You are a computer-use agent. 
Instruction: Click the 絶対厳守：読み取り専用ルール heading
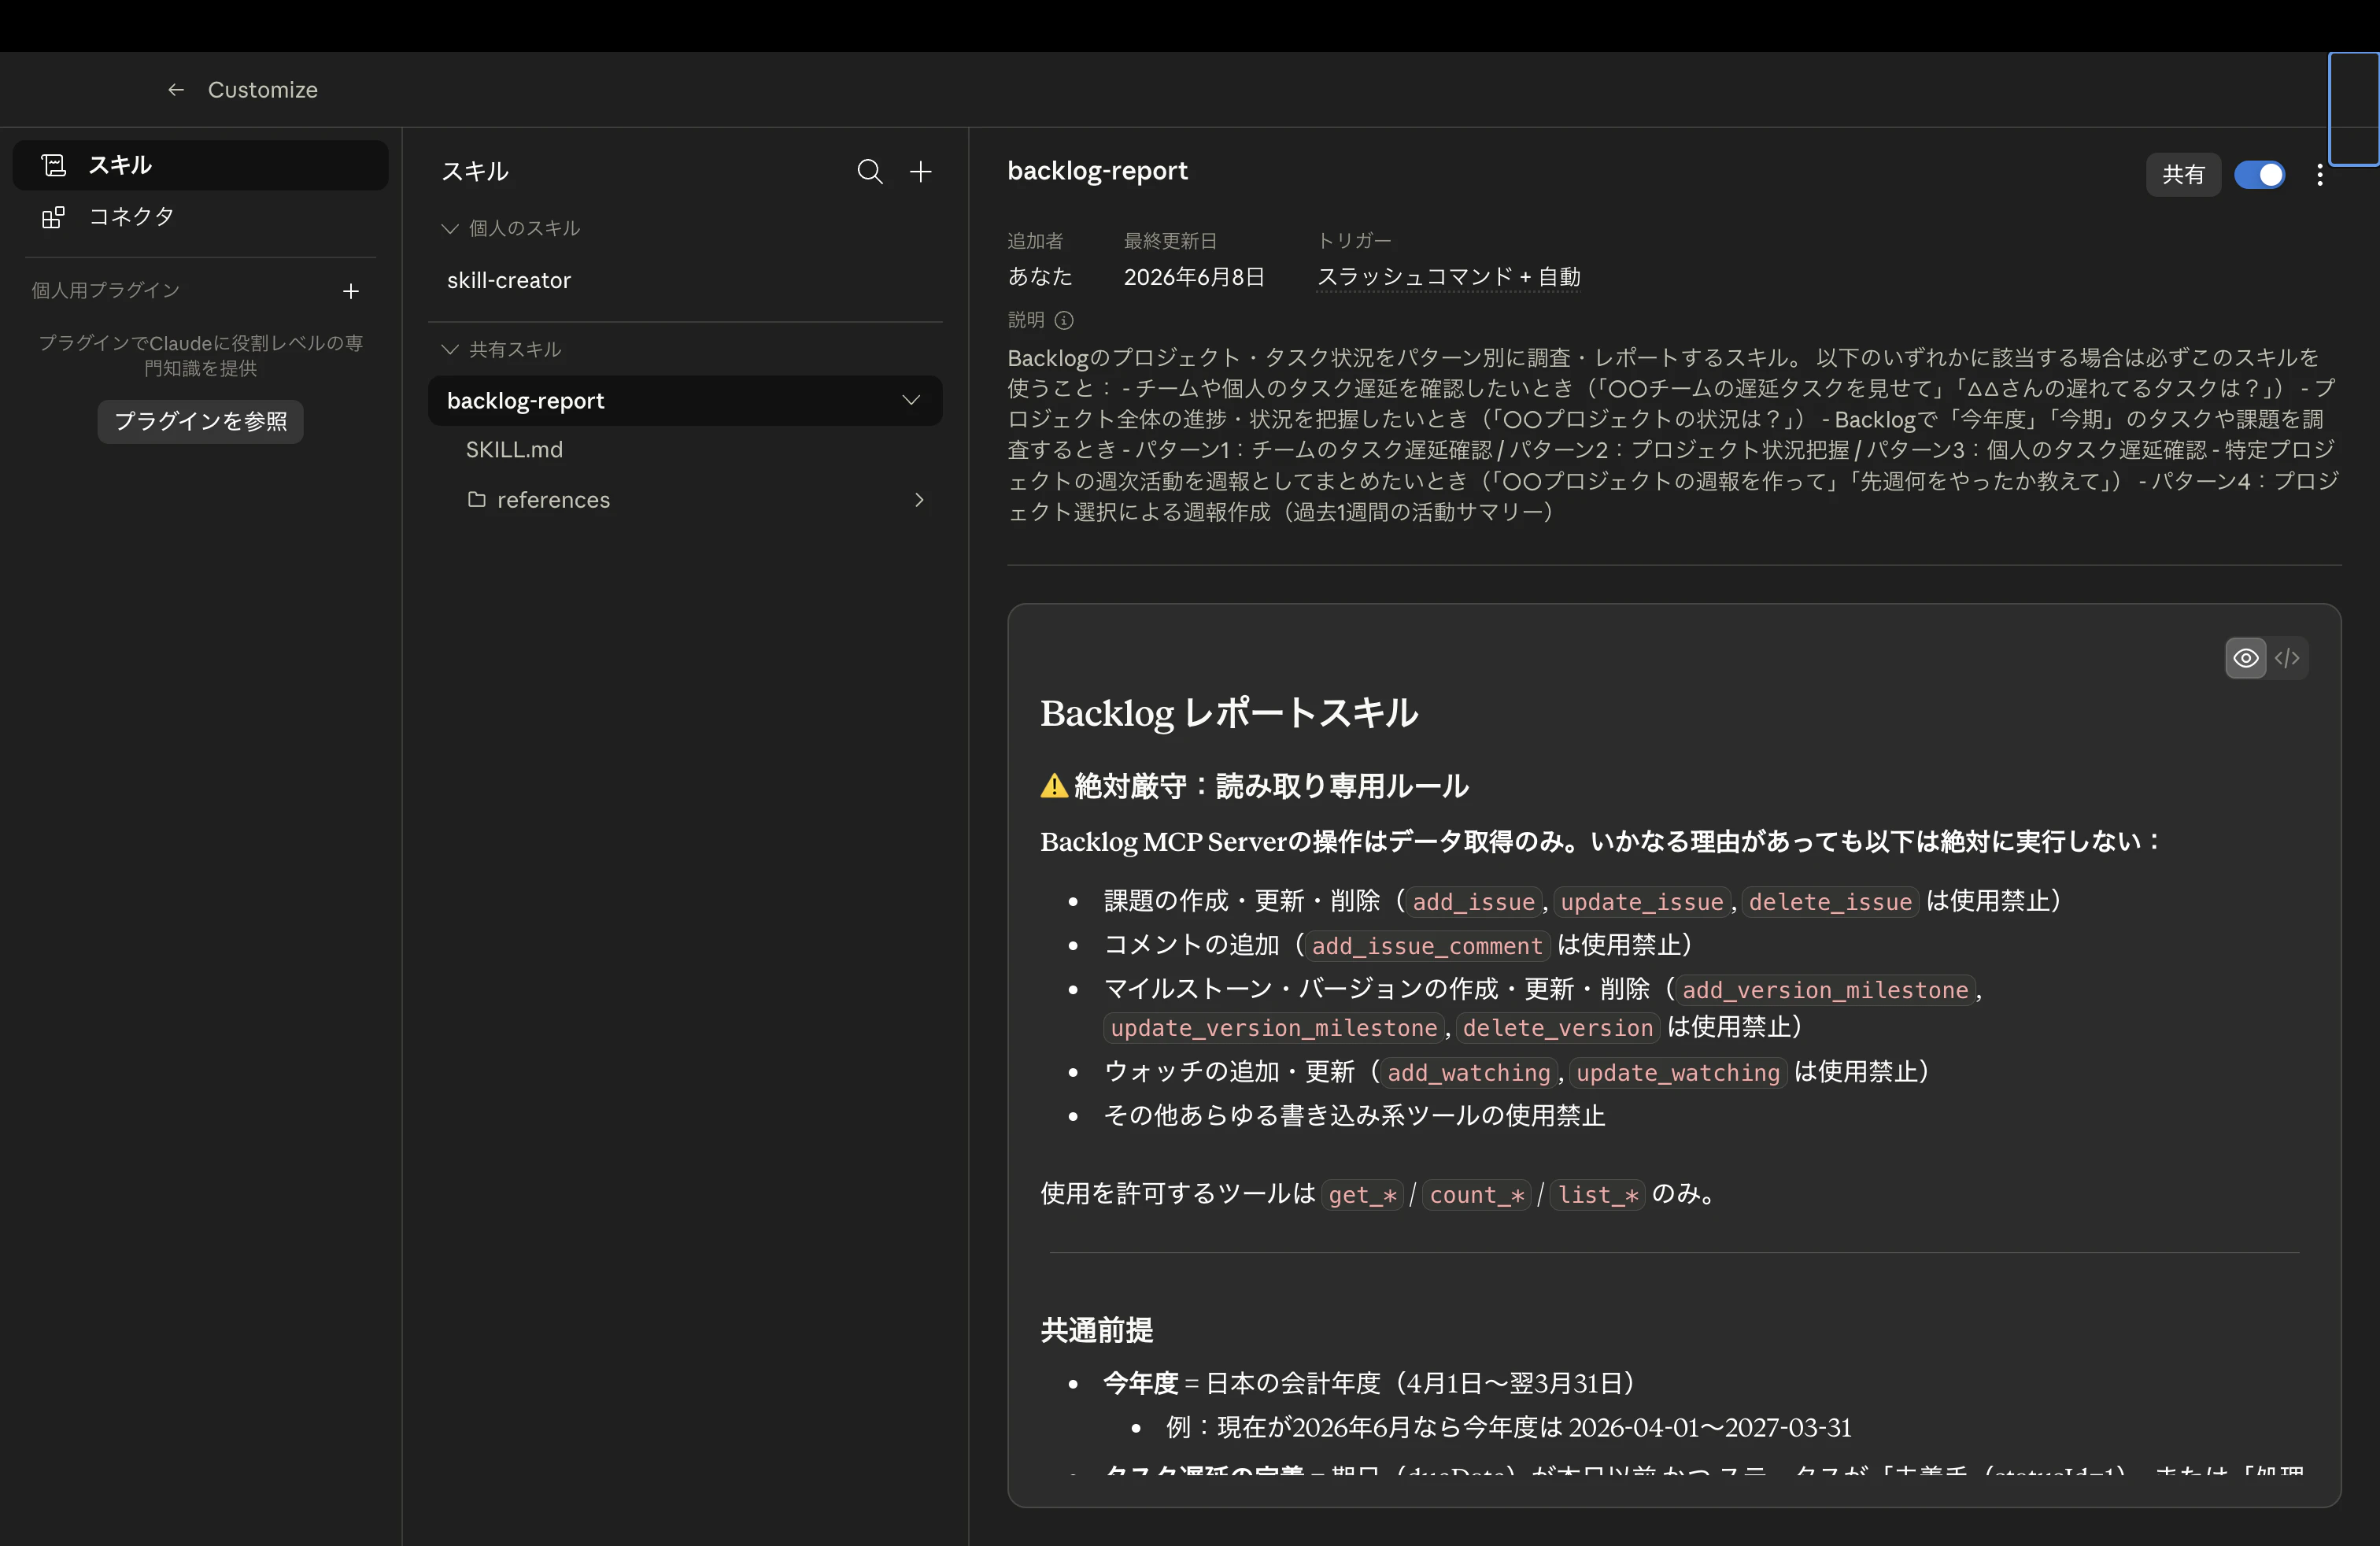pos(1271,786)
